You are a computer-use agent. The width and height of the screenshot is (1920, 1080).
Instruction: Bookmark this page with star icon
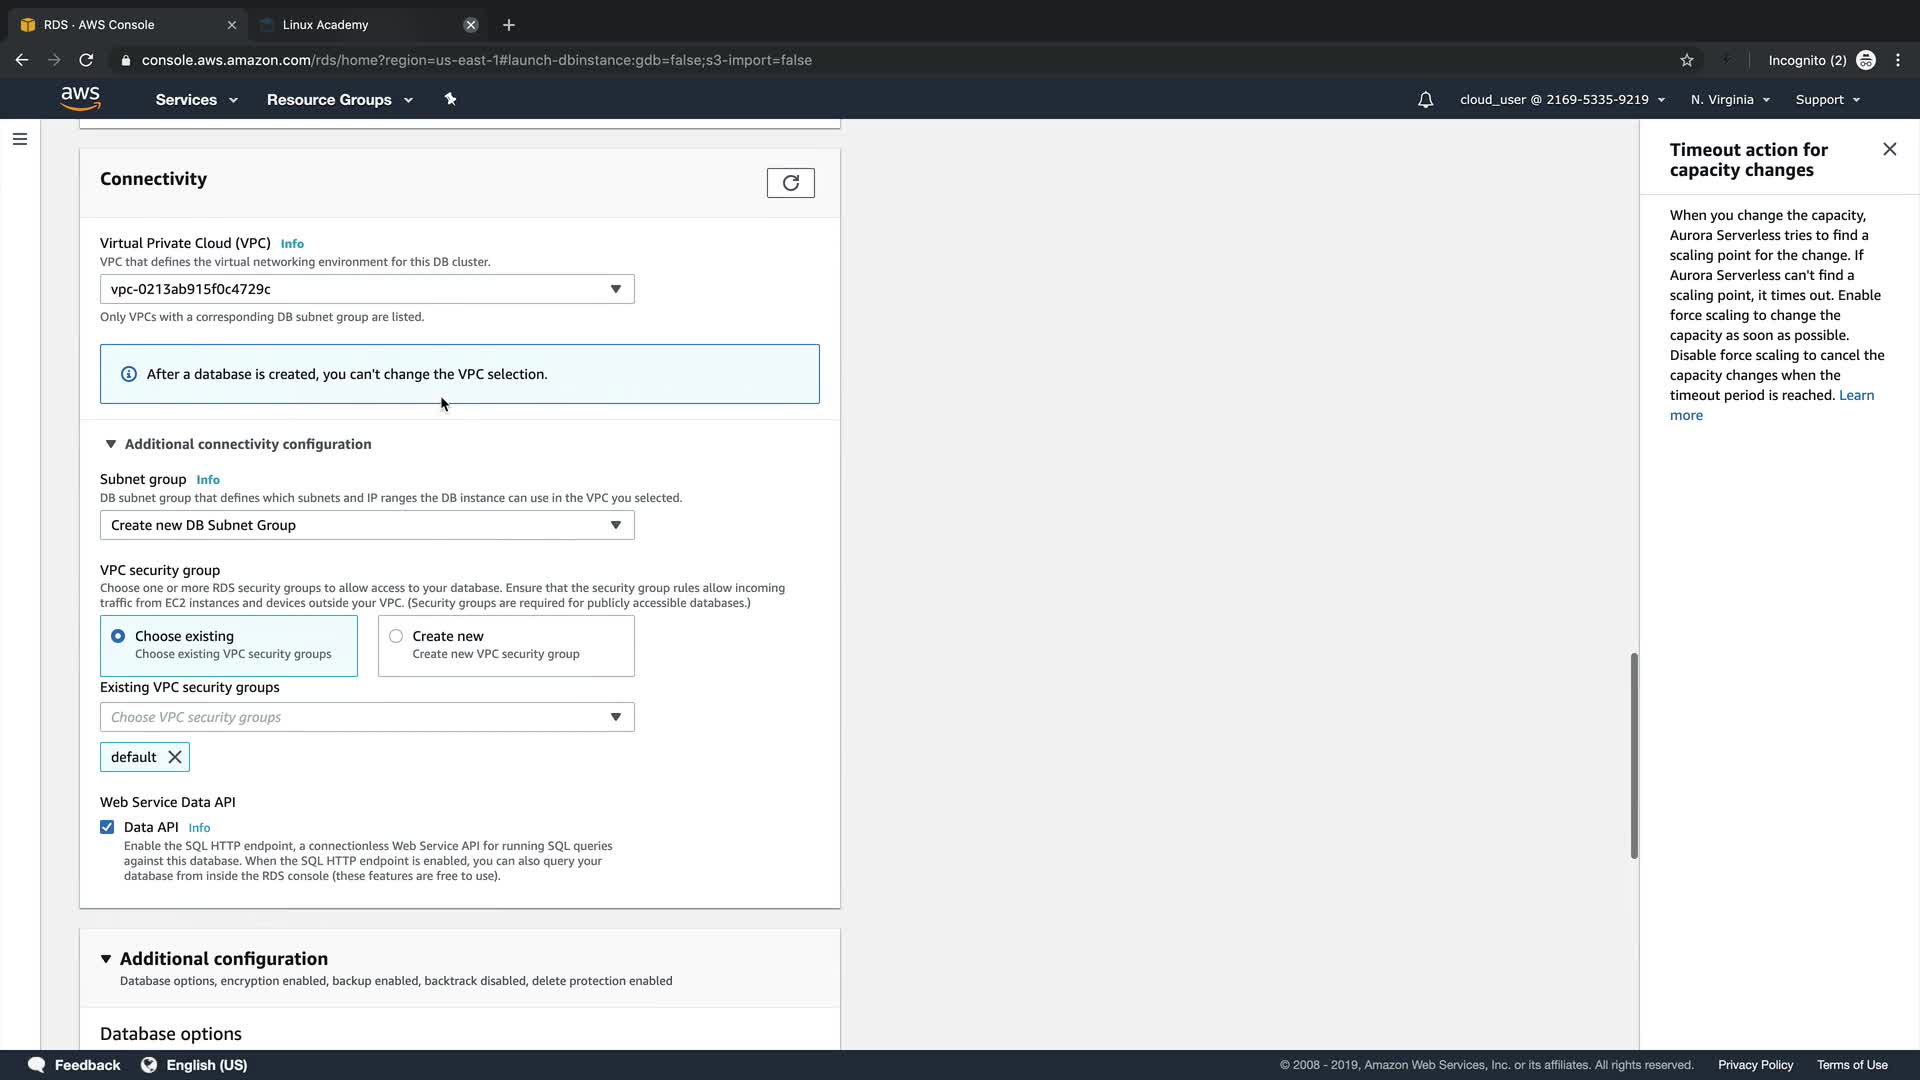[1687, 60]
